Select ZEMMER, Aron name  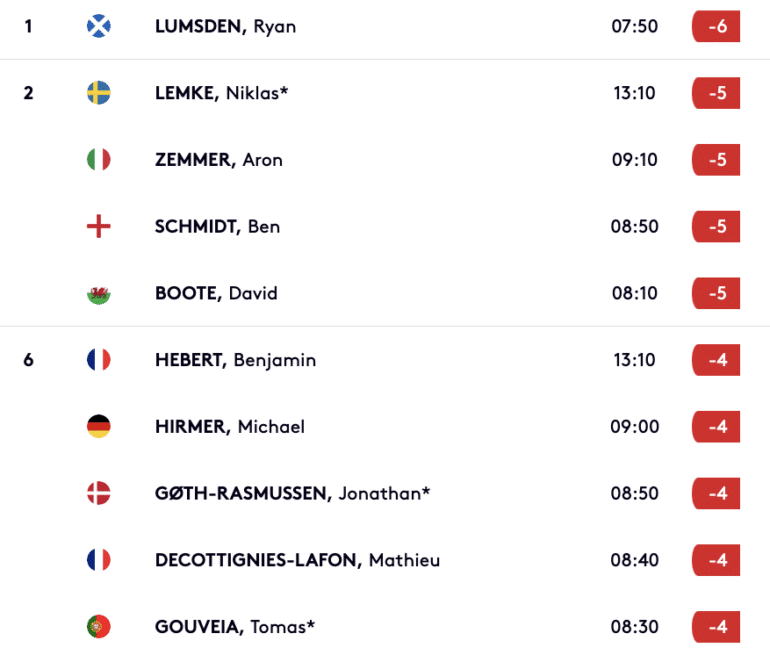coord(219,160)
